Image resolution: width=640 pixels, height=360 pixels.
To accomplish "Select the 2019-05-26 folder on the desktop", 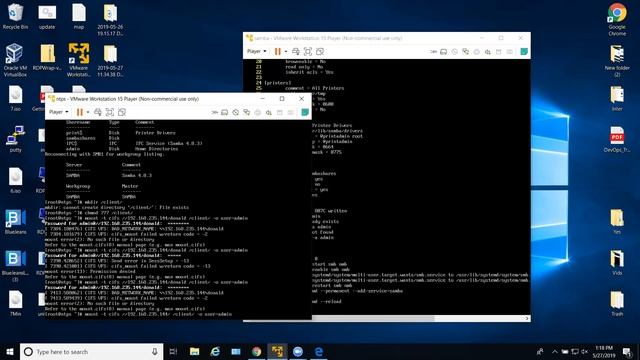I will (110, 19).
